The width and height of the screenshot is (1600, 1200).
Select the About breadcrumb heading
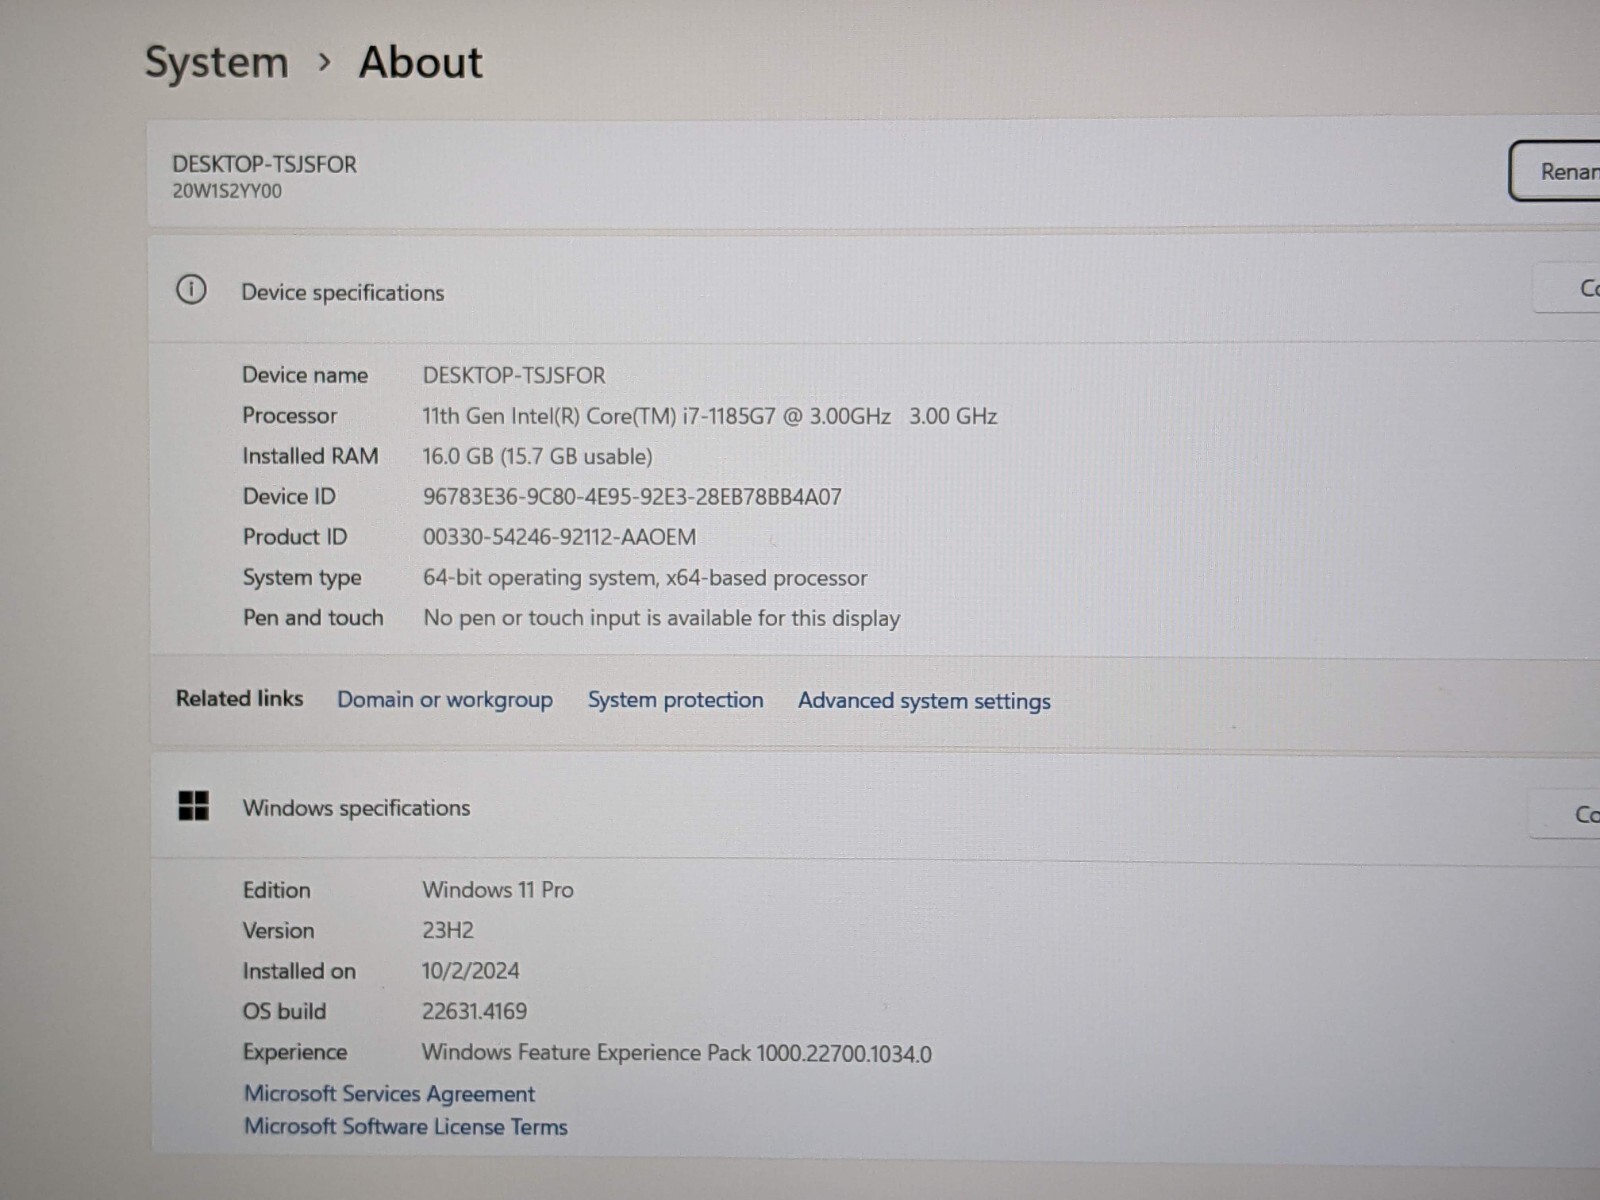point(420,62)
